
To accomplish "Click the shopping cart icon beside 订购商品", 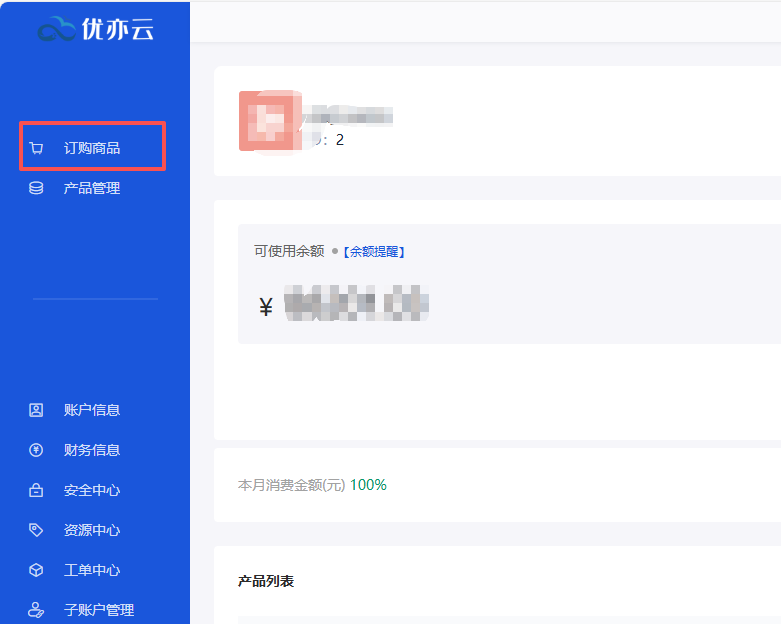I will point(37,148).
